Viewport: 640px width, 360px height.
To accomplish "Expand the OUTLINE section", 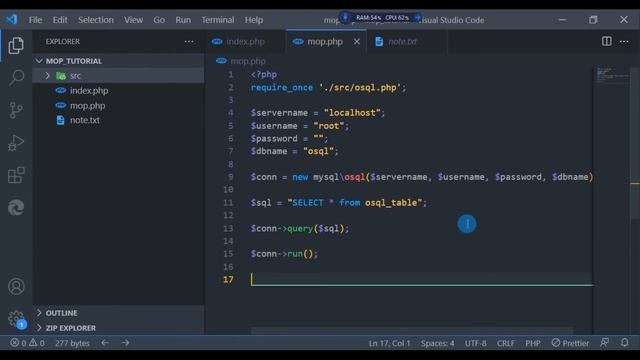I will coord(39,313).
